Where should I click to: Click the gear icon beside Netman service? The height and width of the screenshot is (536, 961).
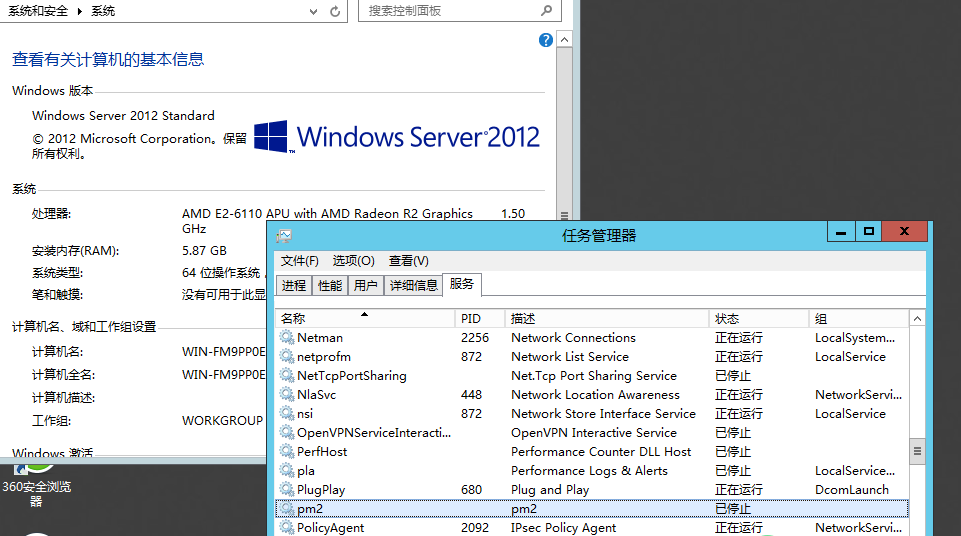[286, 337]
